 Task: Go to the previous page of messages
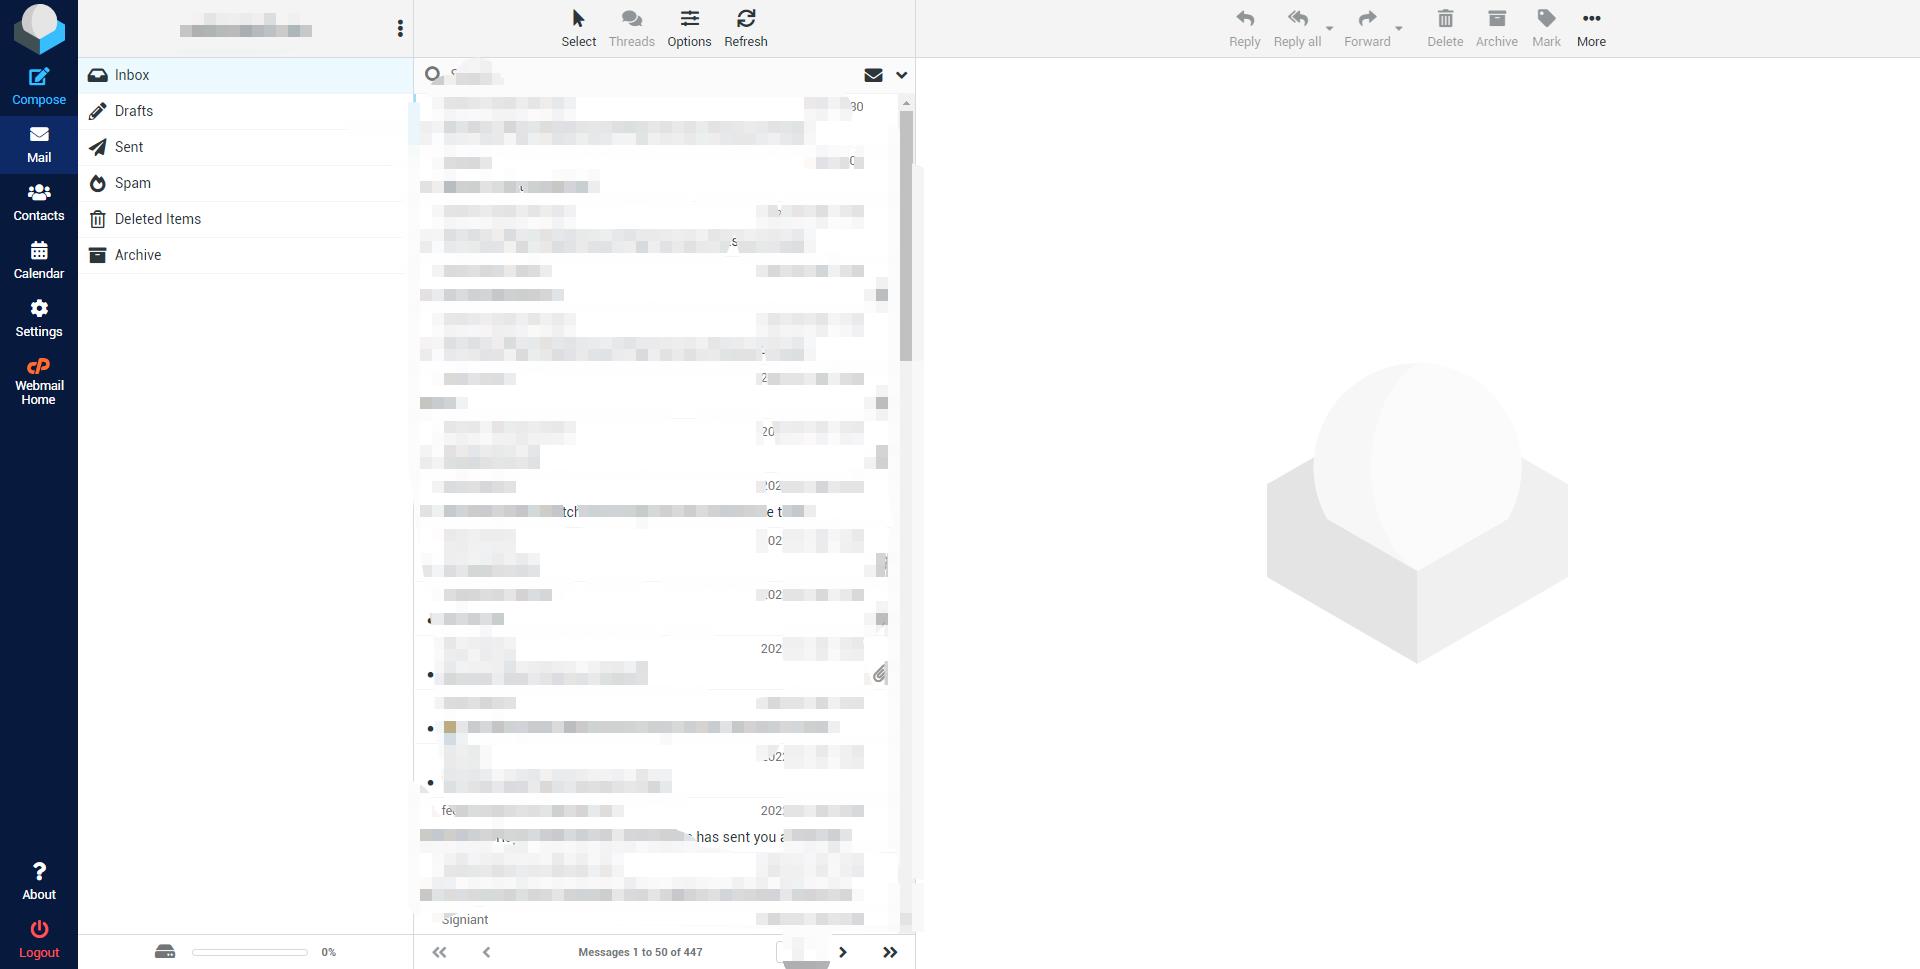pos(487,952)
